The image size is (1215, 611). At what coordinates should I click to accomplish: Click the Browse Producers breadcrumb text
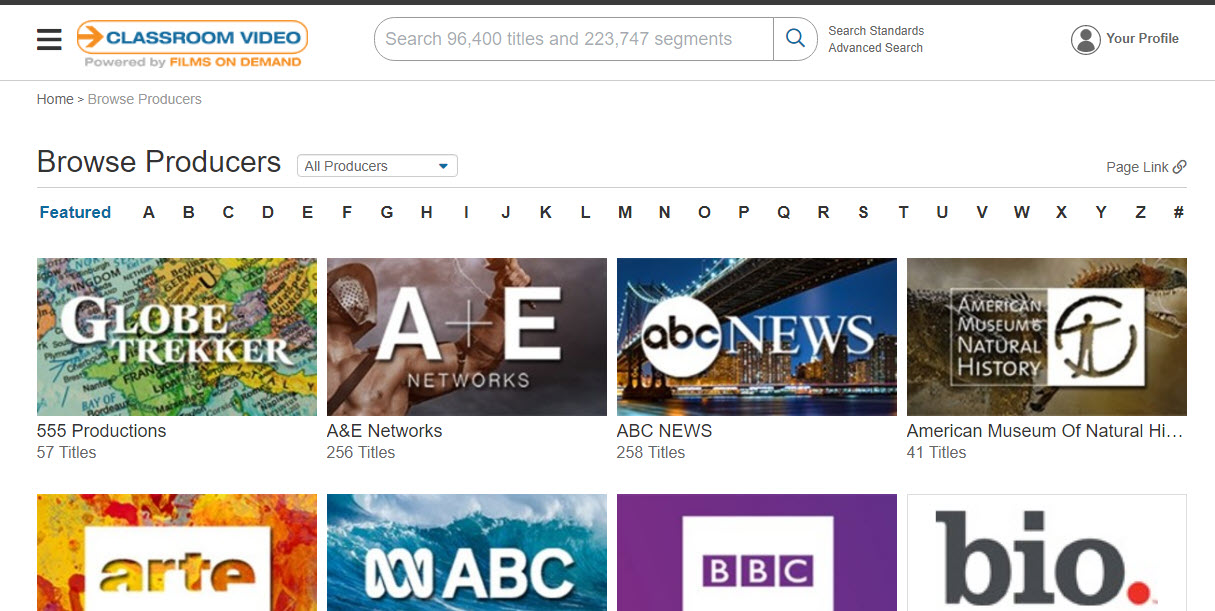click(145, 99)
